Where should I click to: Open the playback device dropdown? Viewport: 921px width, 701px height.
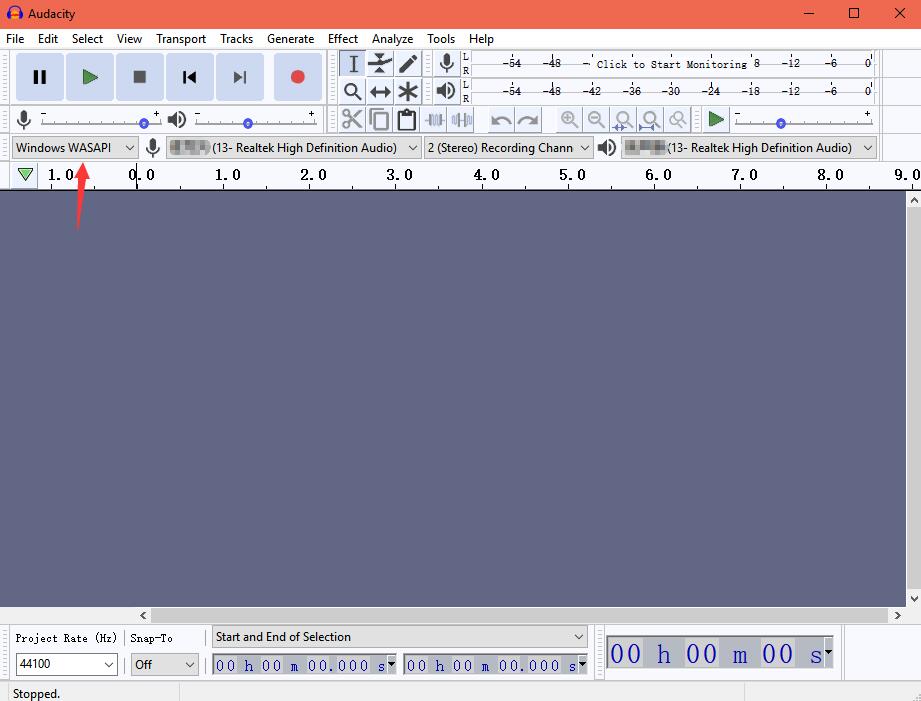click(x=749, y=147)
